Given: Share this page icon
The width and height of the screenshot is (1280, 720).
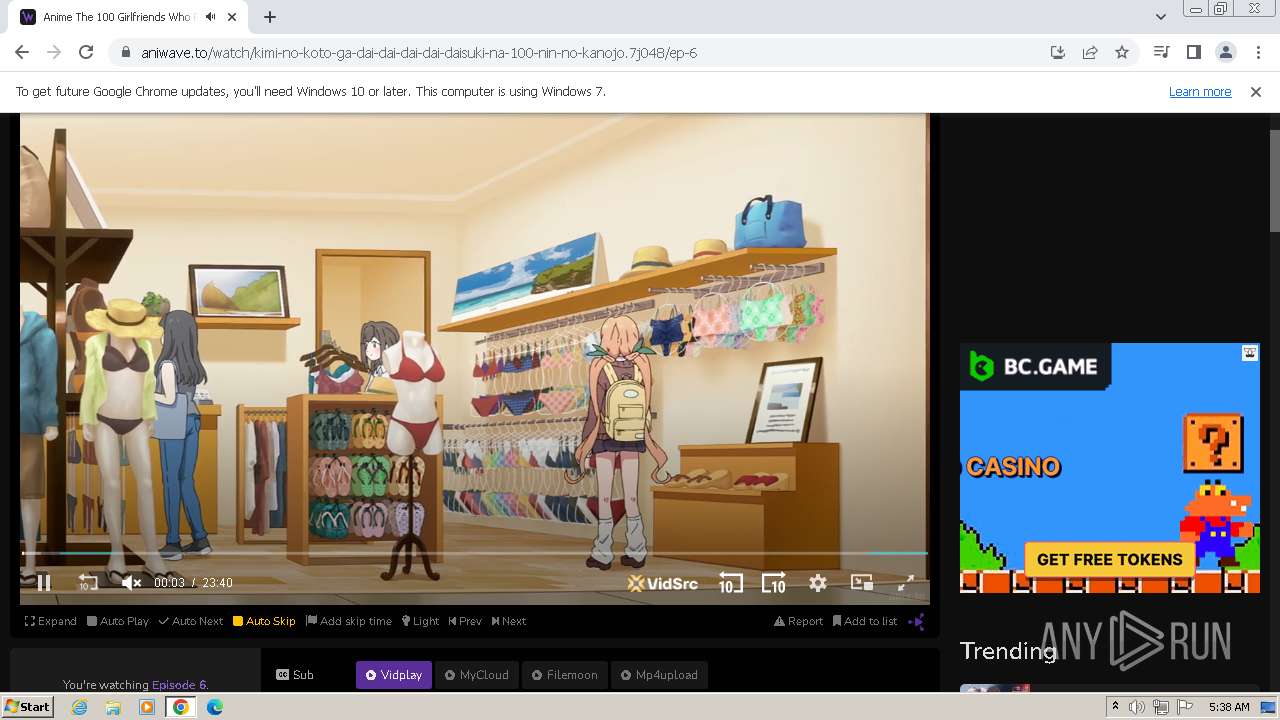Looking at the screenshot, I should [1090, 52].
